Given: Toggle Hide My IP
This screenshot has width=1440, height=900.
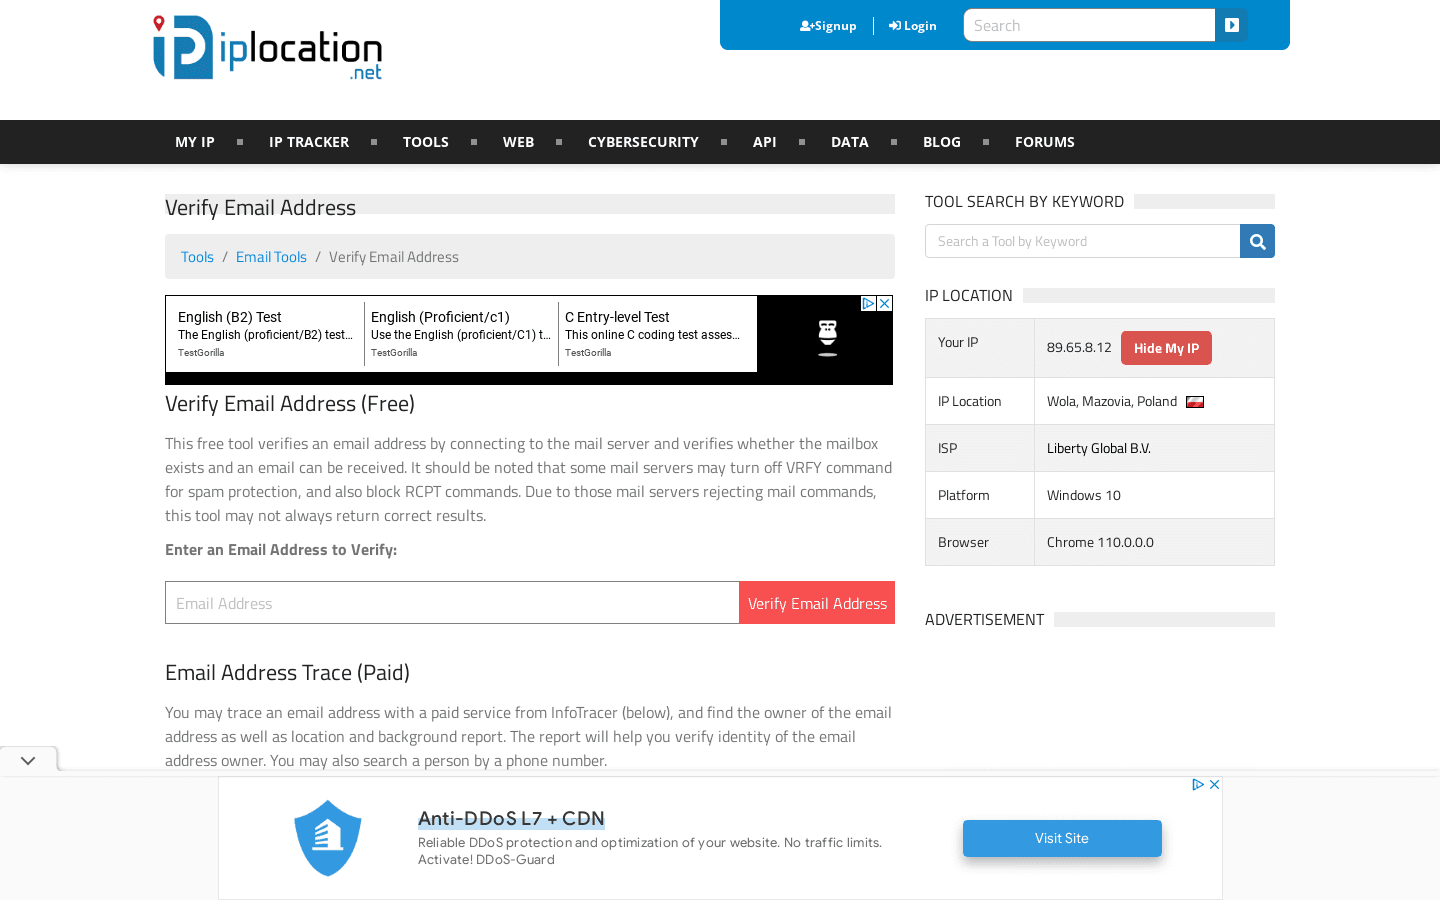Looking at the screenshot, I should (1166, 347).
